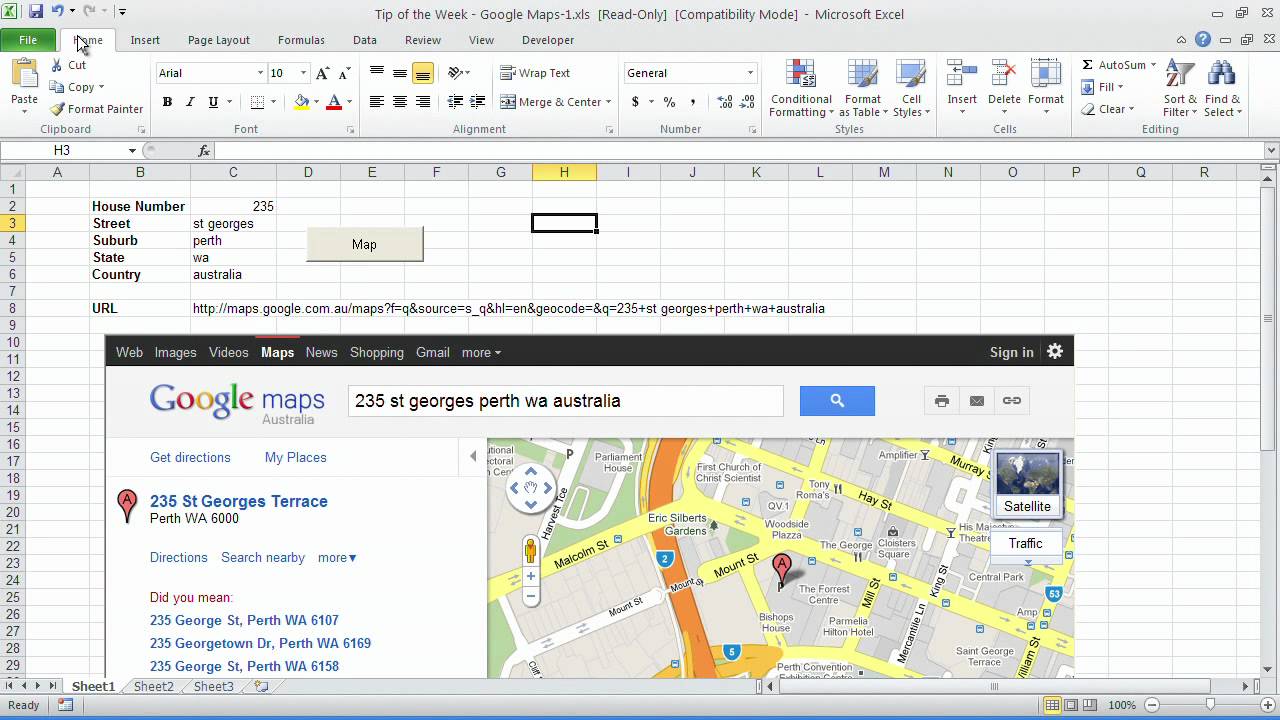Click the Google settings gear icon
This screenshot has height=720, width=1280.
(x=1055, y=351)
